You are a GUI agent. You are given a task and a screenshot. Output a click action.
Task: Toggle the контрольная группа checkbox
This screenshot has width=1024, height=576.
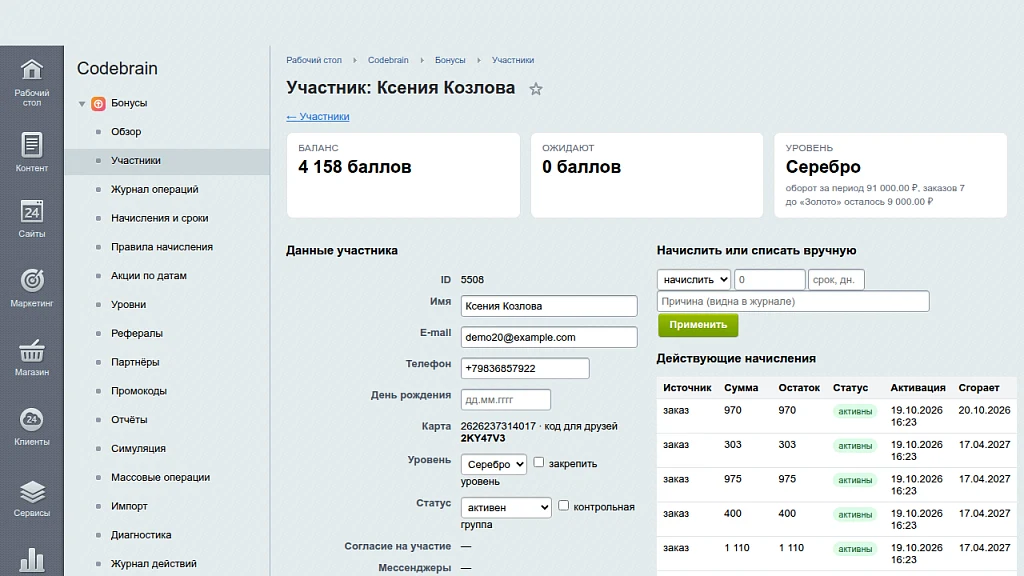coord(563,505)
